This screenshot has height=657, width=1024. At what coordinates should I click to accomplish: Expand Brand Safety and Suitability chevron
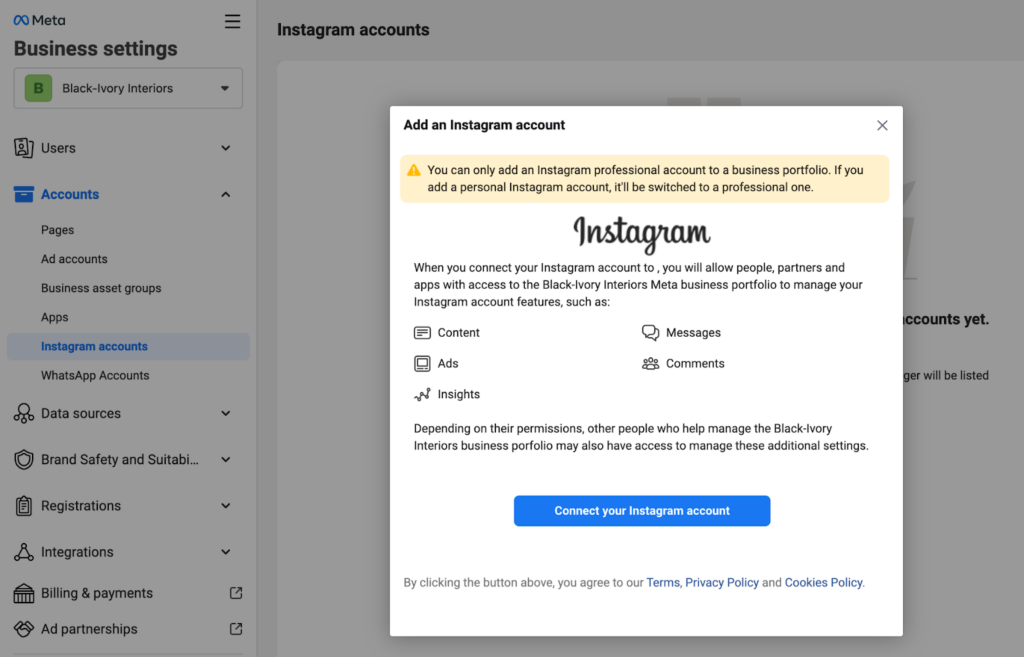click(225, 460)
